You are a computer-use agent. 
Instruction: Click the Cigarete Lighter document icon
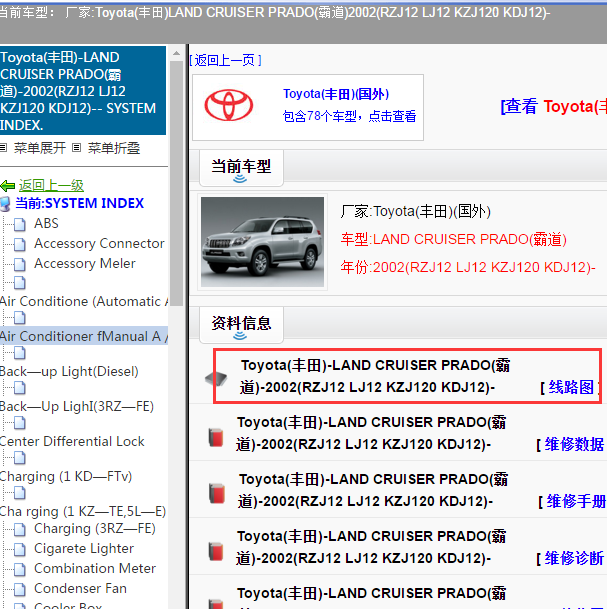click(19, 549)
